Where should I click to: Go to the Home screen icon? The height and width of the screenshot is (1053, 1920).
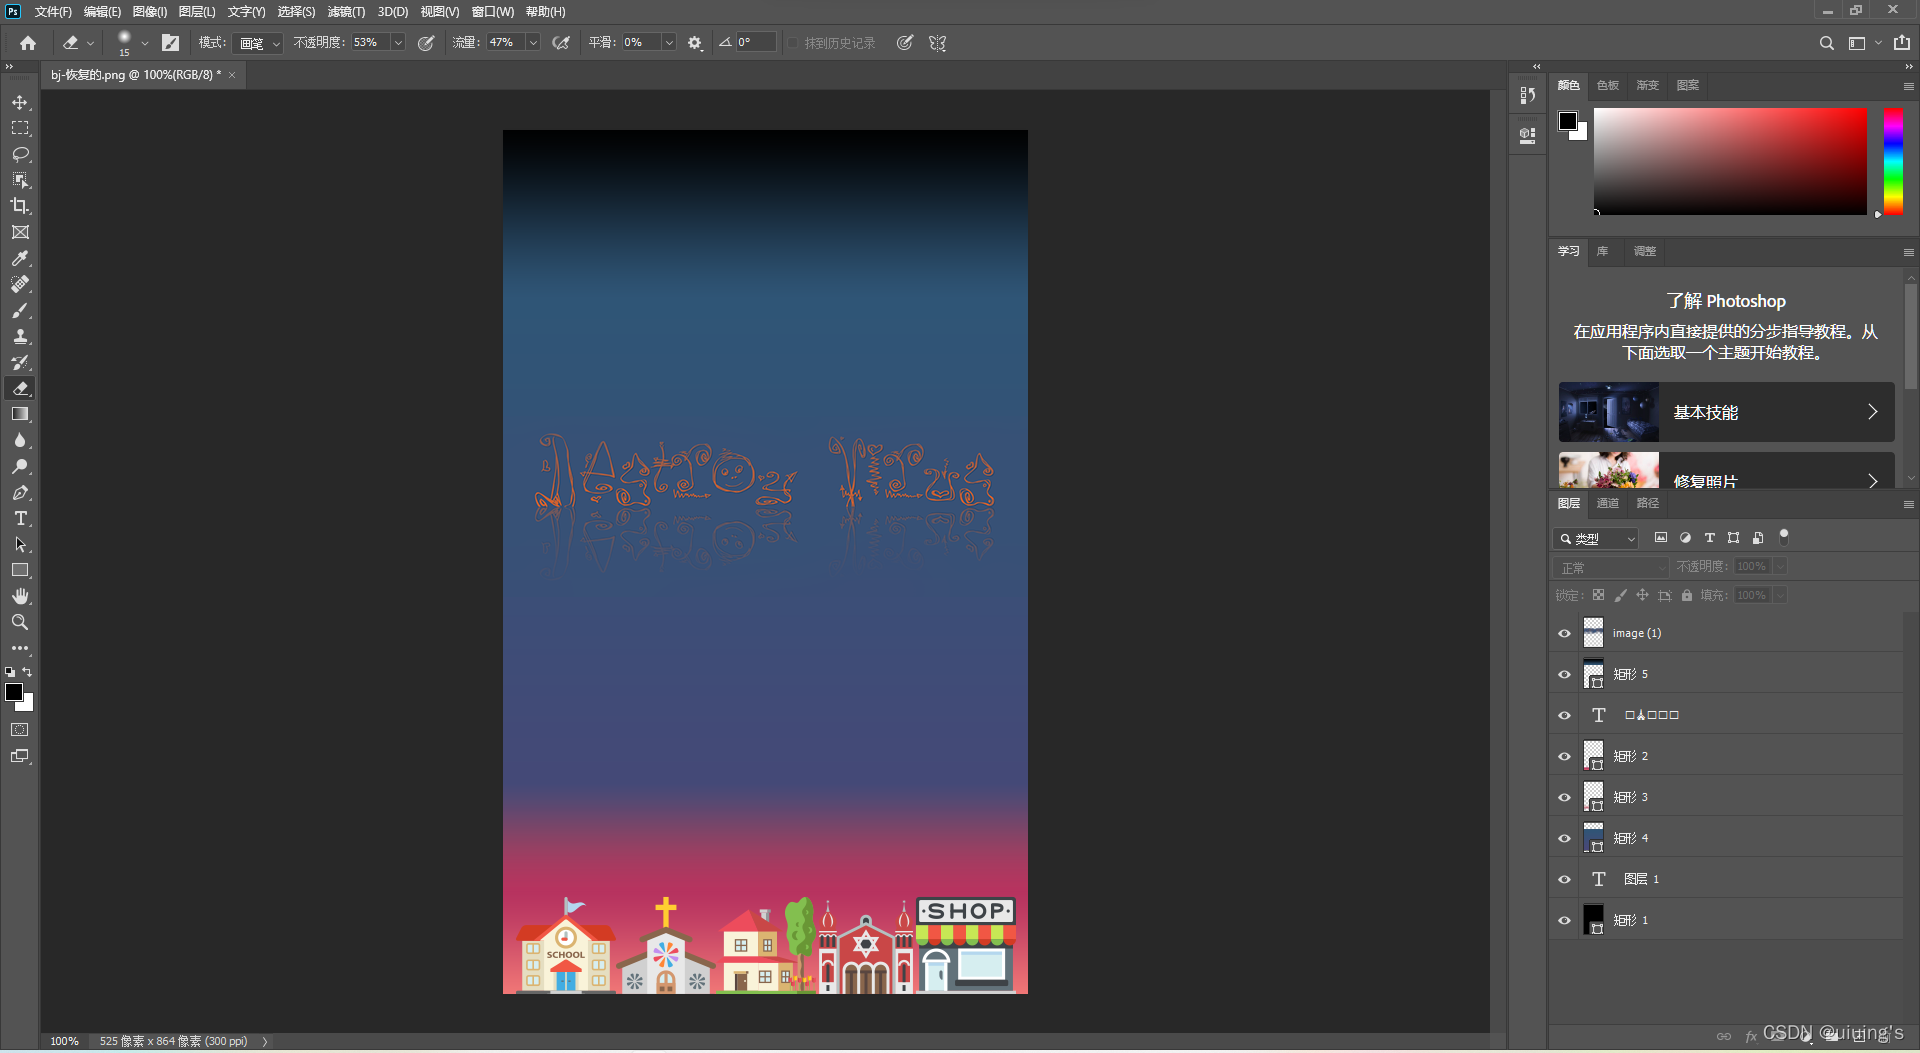coord(28,43)
